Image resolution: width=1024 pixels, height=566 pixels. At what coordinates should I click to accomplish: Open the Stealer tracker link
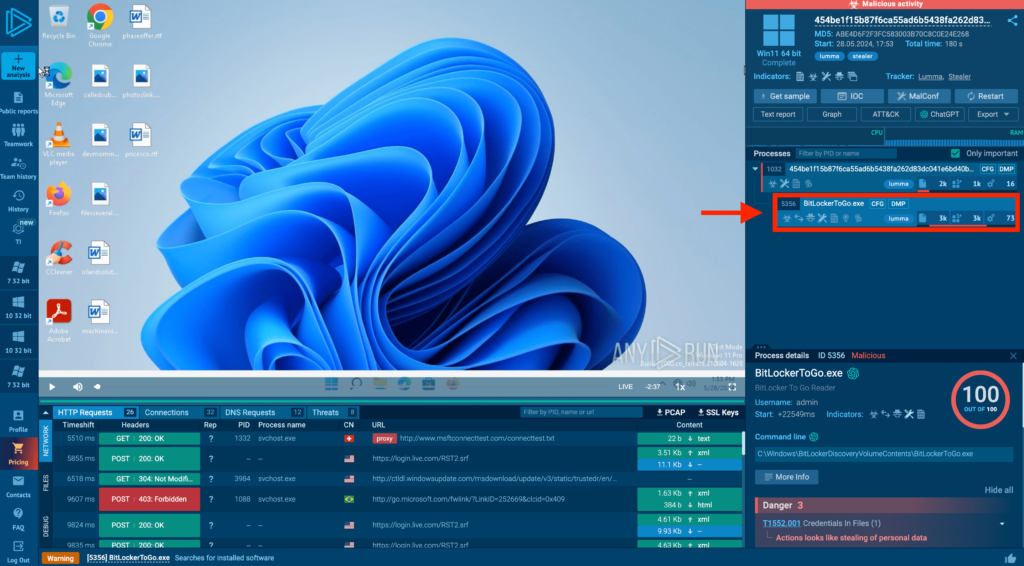tap(959, 76)
